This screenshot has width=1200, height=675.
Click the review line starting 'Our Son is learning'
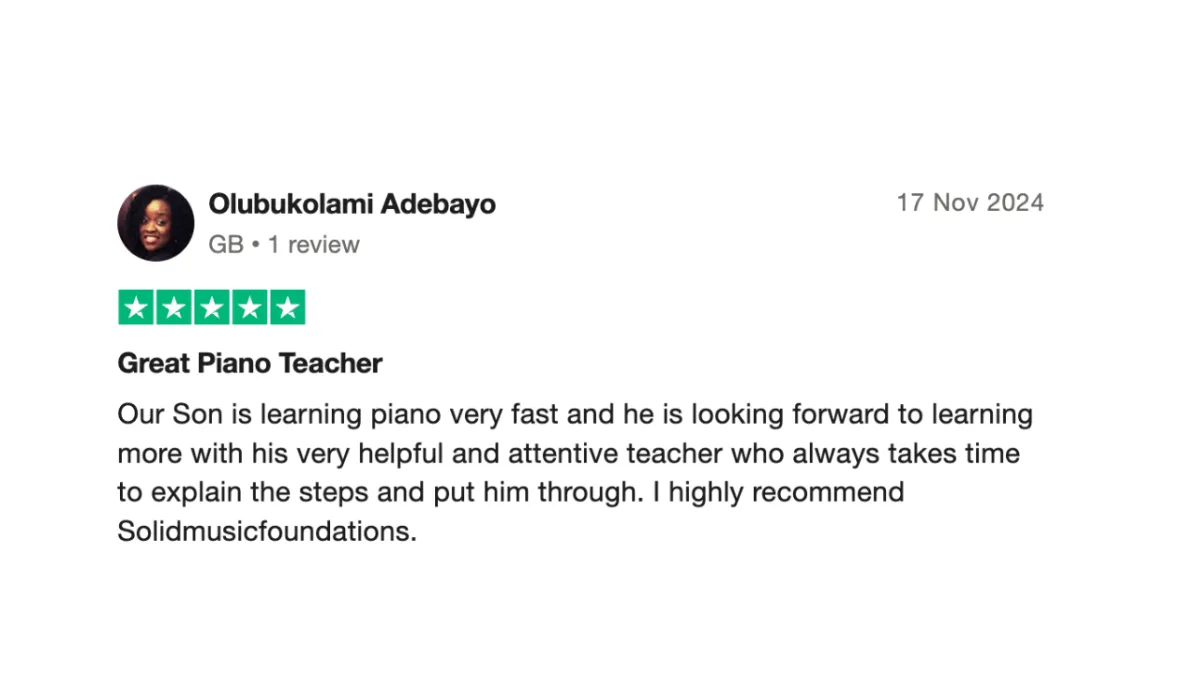pyautogui.click(x=575, y=415)
